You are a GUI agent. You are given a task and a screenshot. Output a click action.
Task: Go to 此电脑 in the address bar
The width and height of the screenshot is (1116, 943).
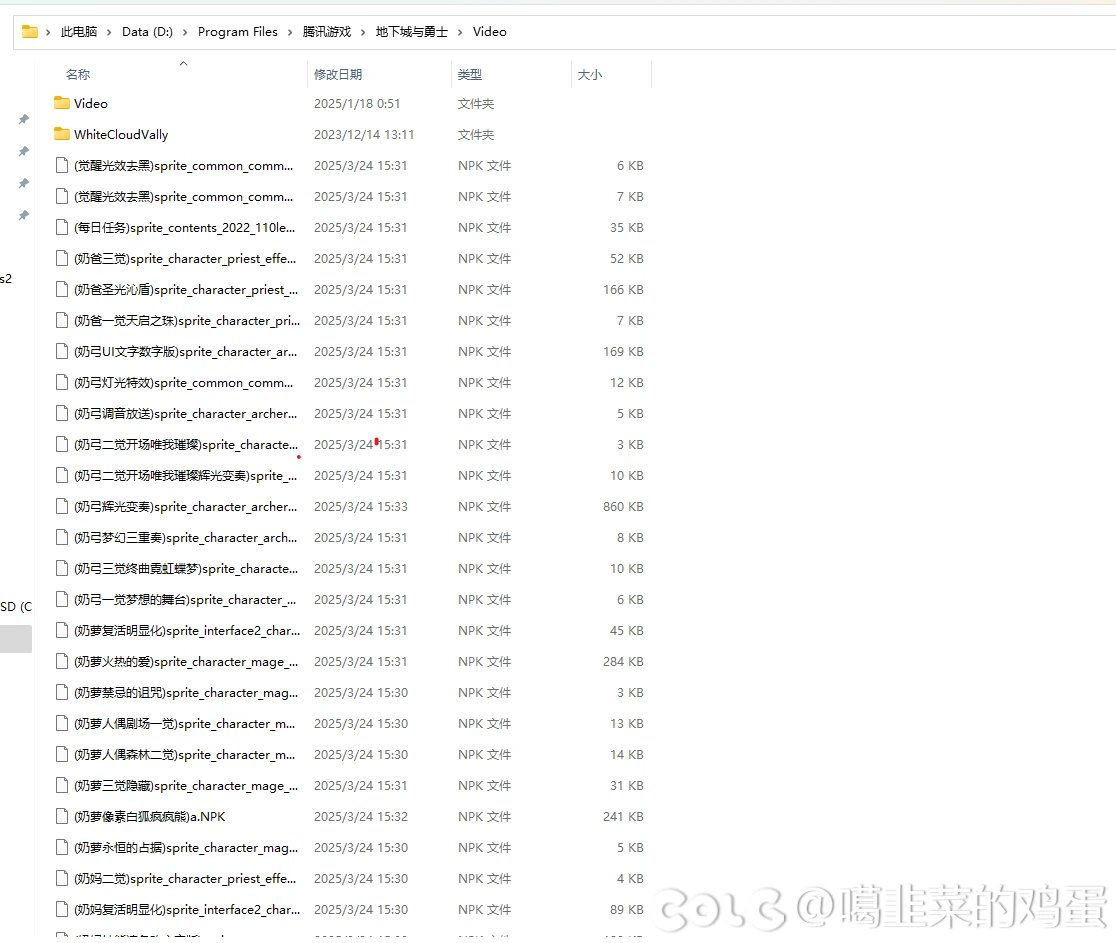click(x=78, y=31)
